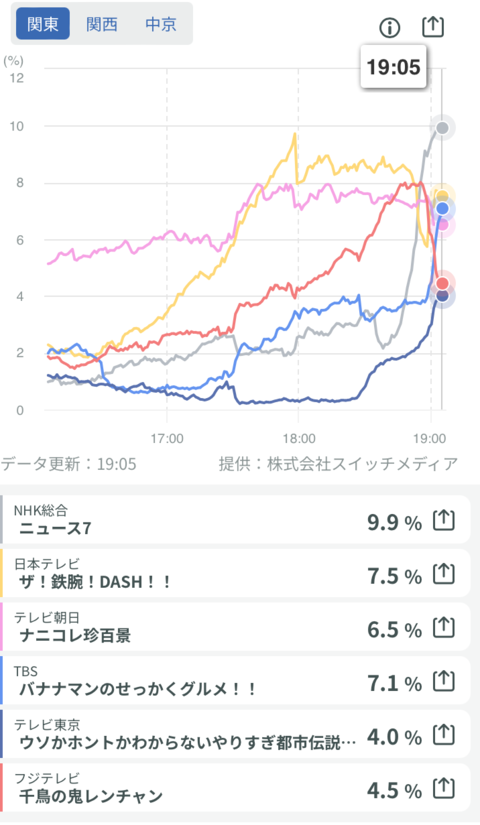Tap the chart share icon at top
The image size is (480, 825).
[x=433, y=27]
